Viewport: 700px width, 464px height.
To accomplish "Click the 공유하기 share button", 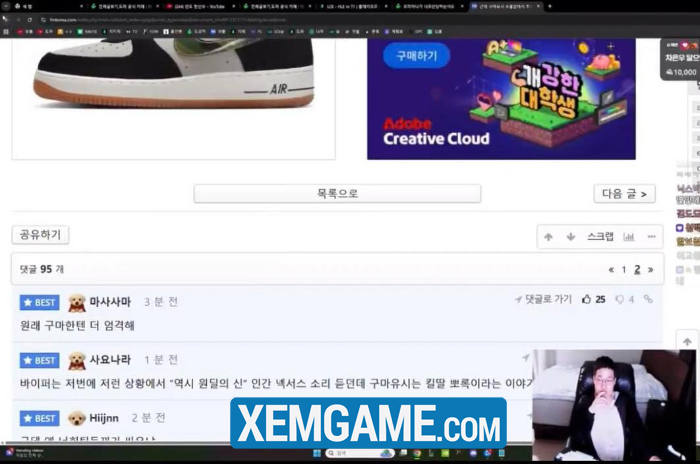I will tap(40, 235).
